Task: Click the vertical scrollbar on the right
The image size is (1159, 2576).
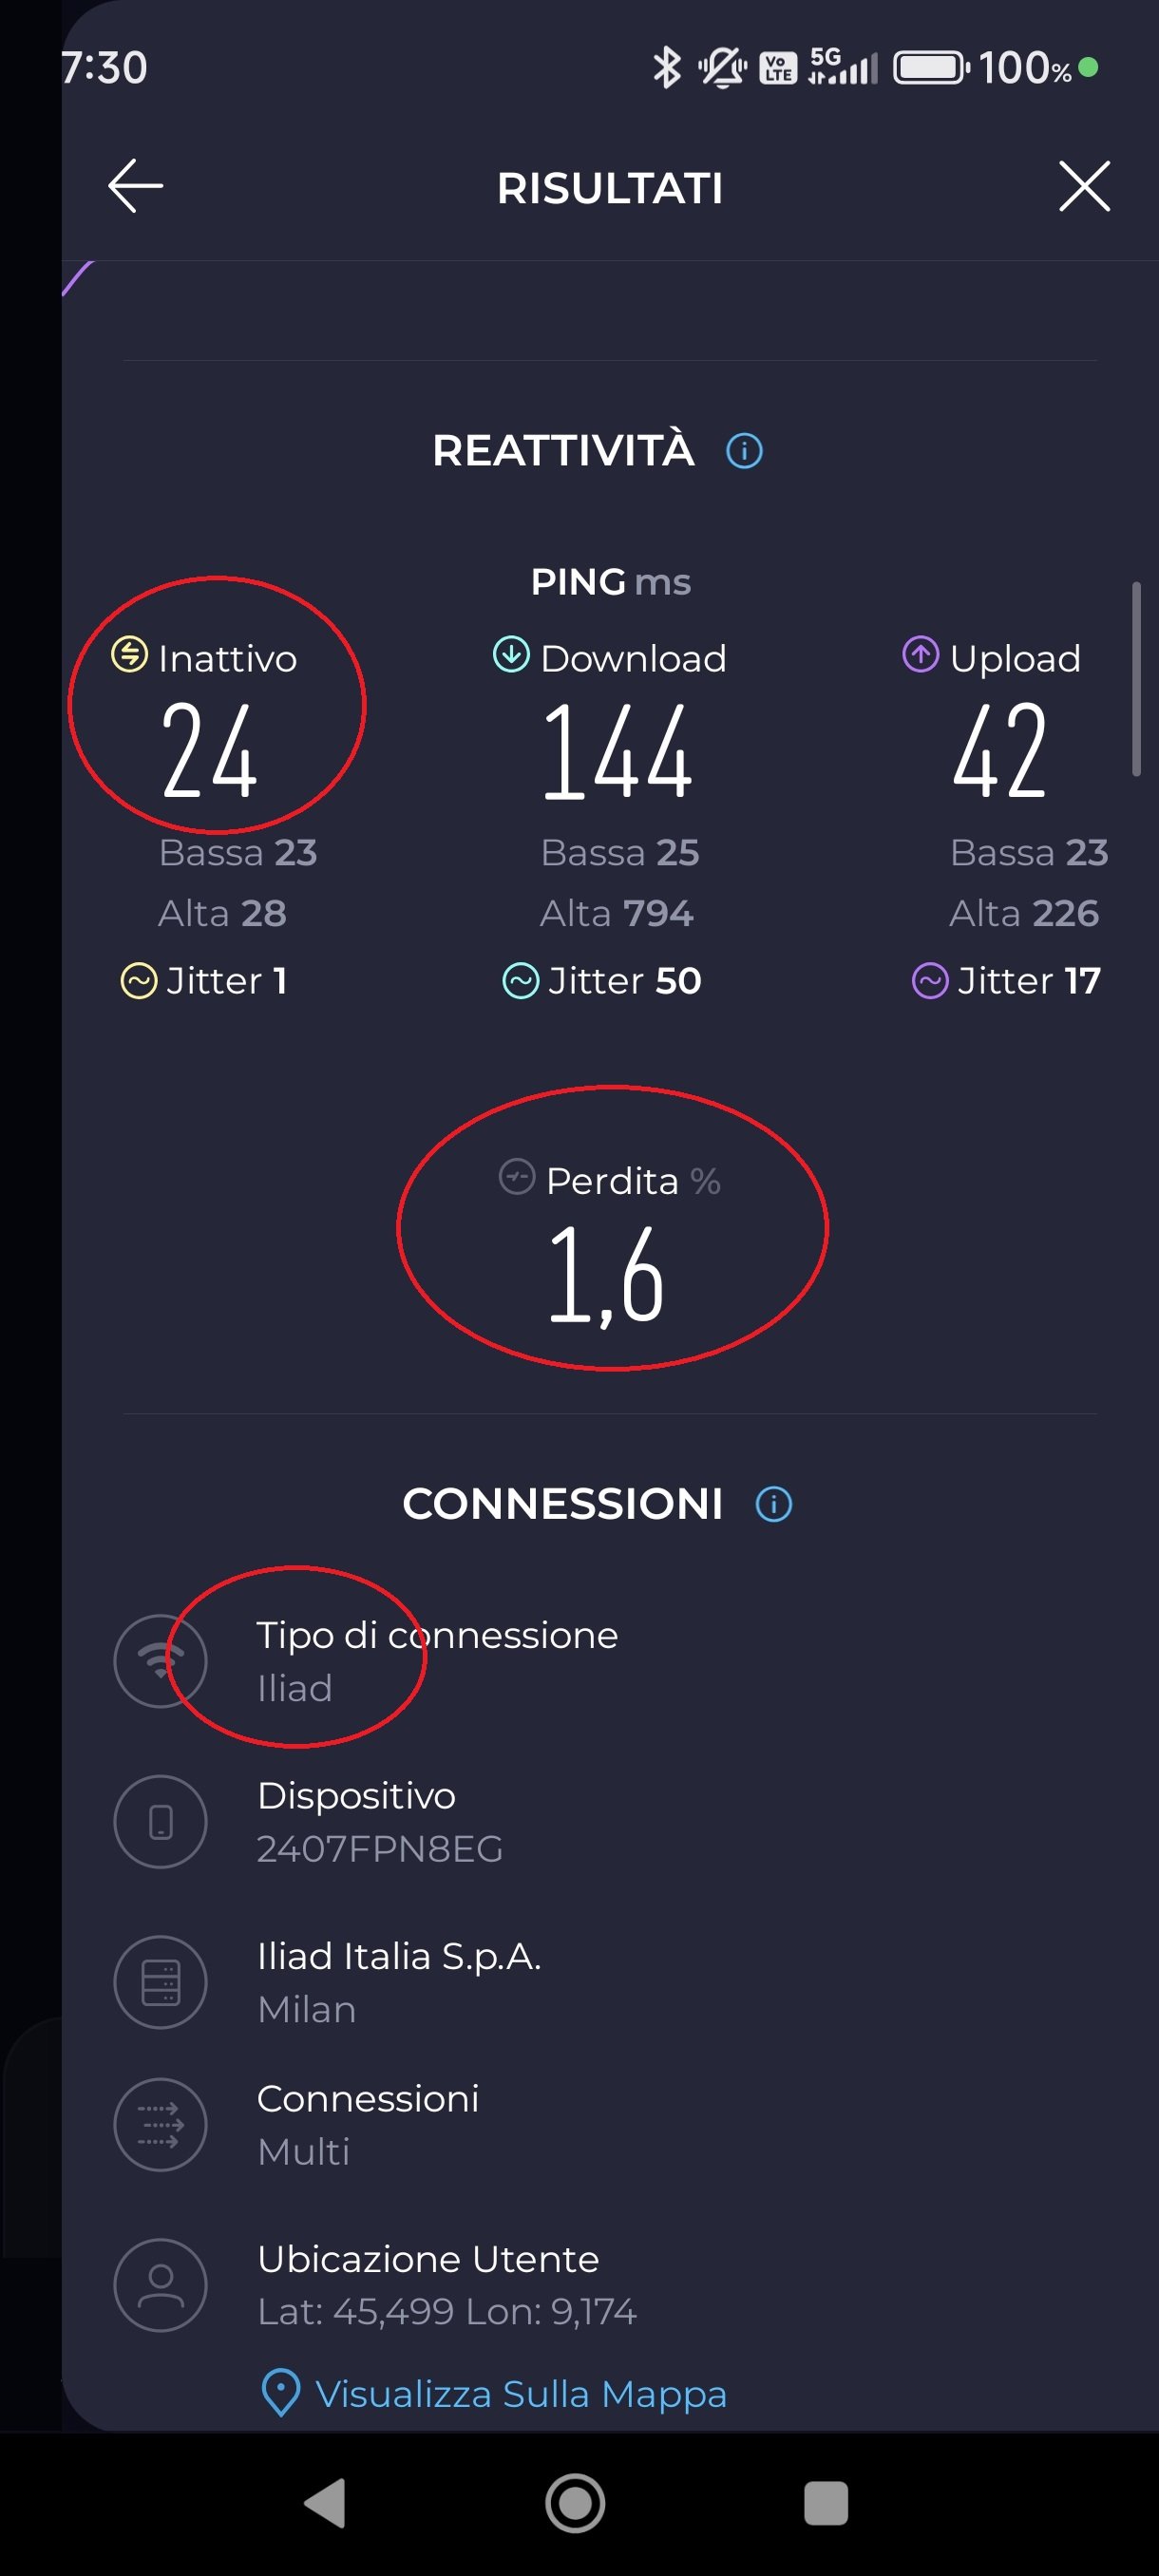Action: click(1136, 680)
